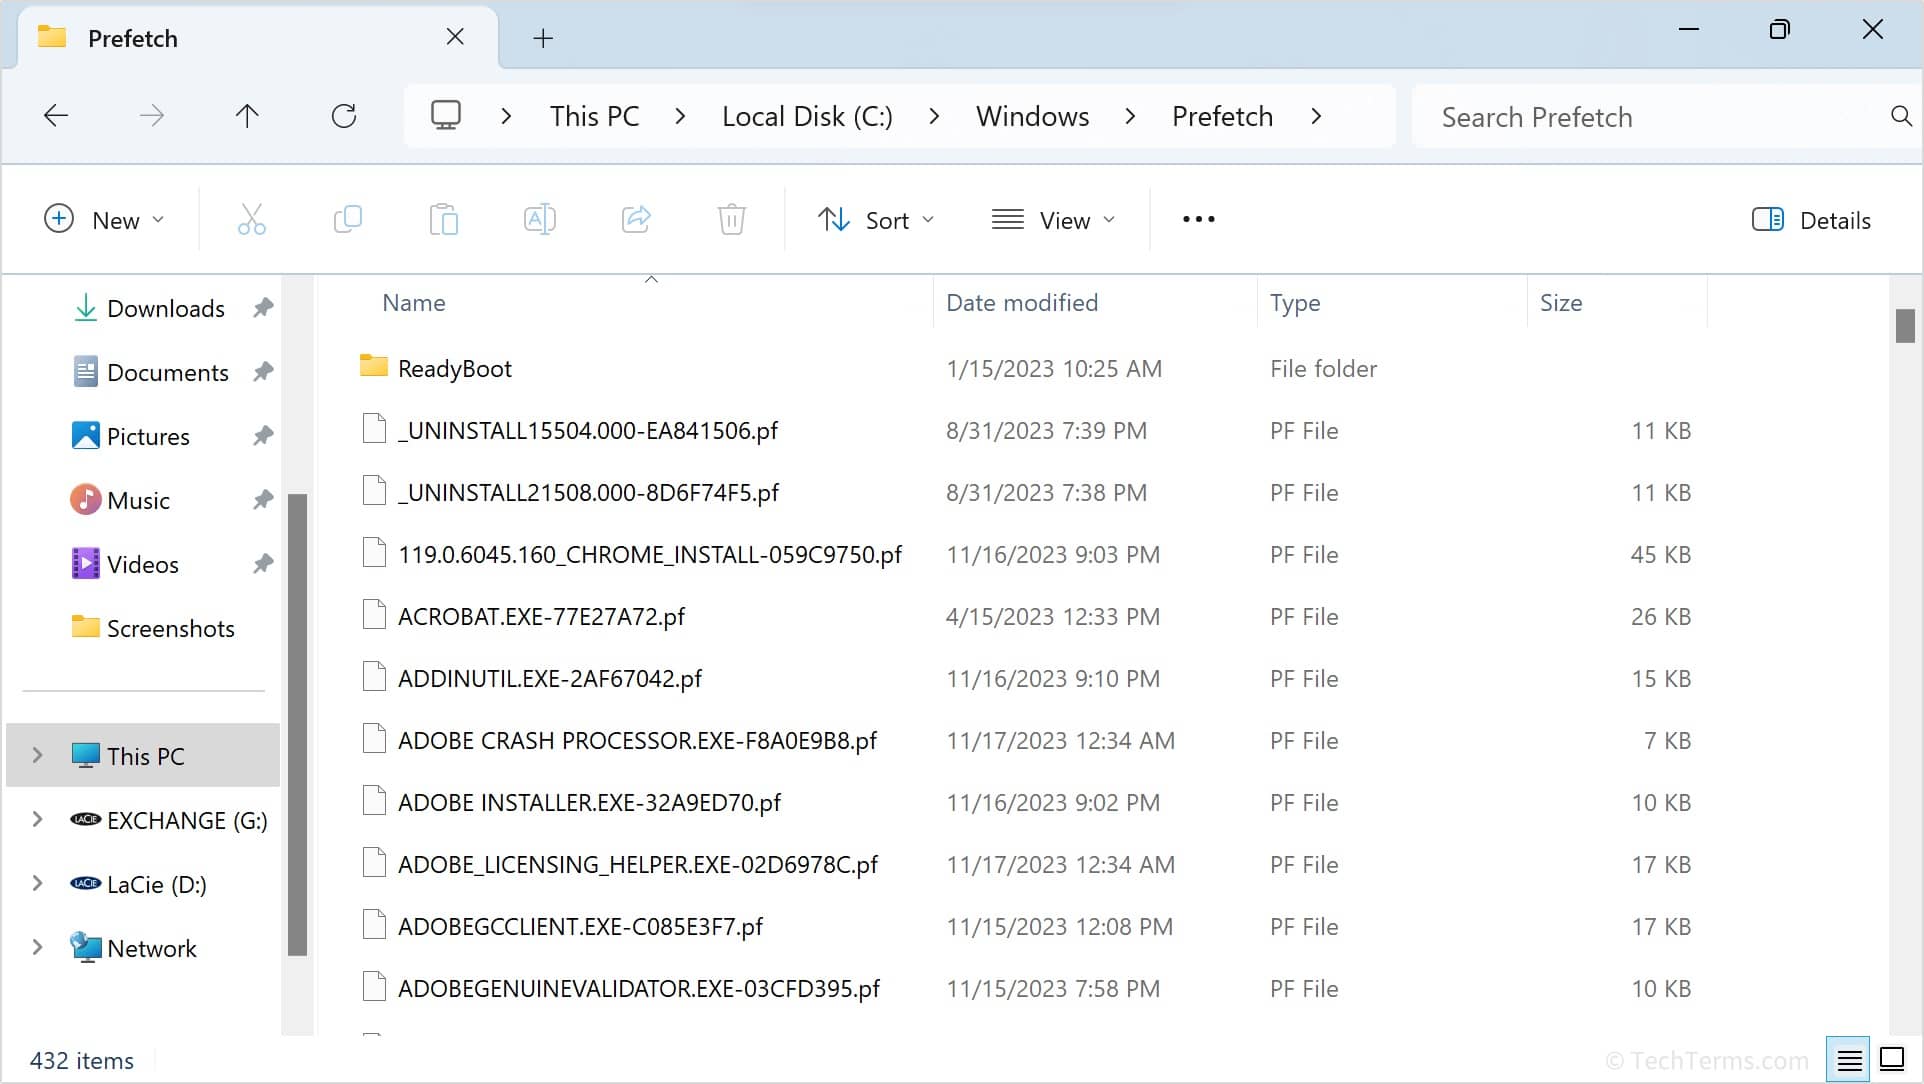The image size is (1924, 1084).
Task: Delete using the trash icon
Action: (731, 219)
